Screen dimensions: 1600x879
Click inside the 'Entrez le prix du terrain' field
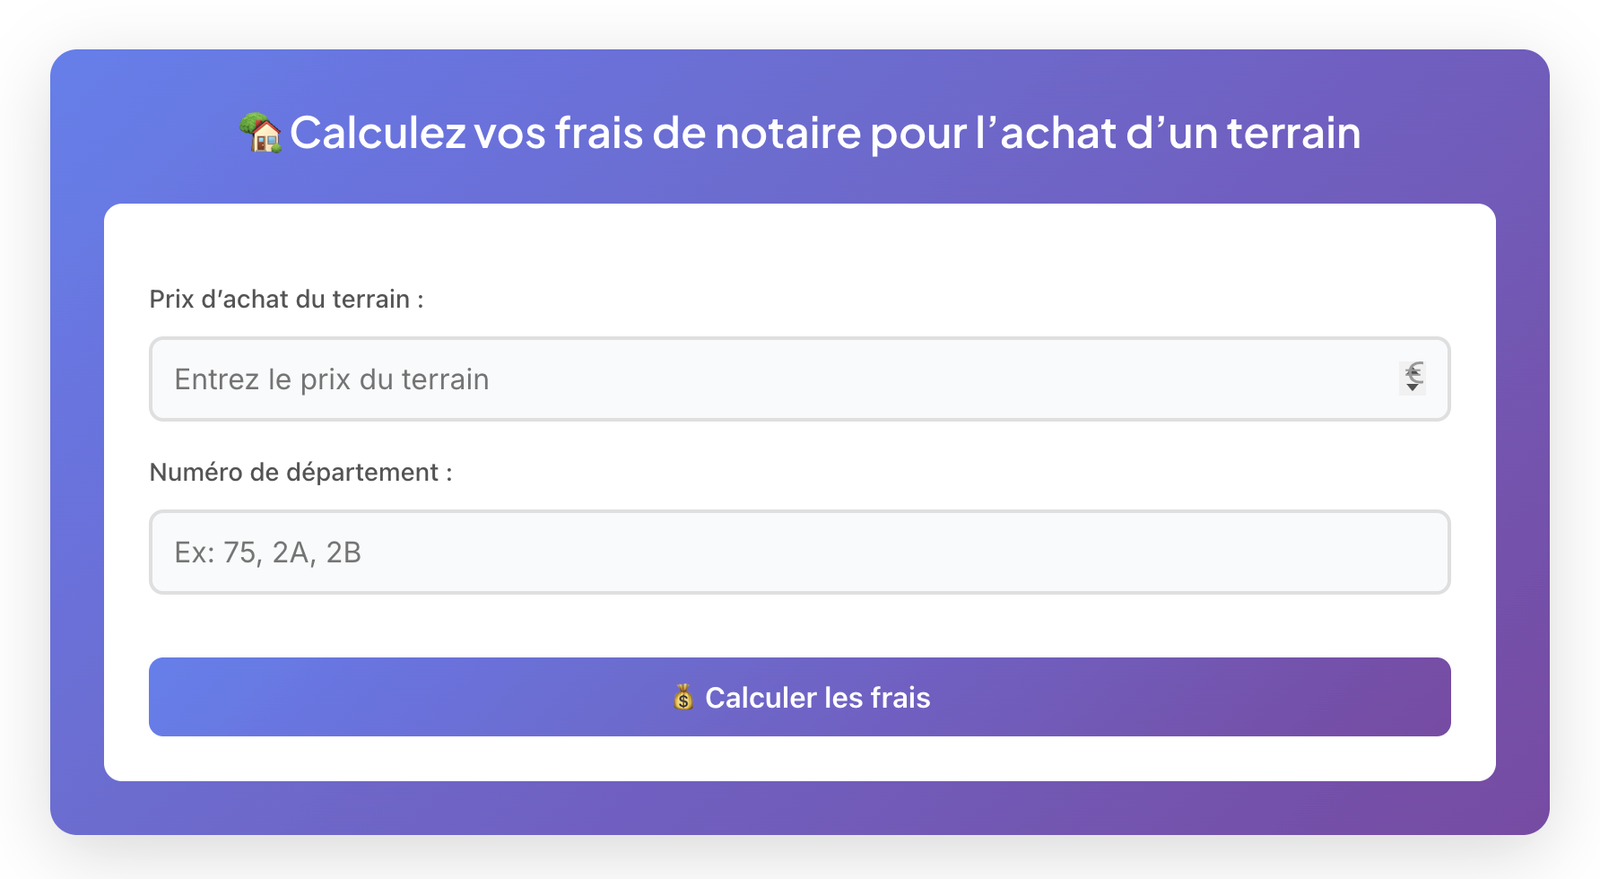coord(700,379)
